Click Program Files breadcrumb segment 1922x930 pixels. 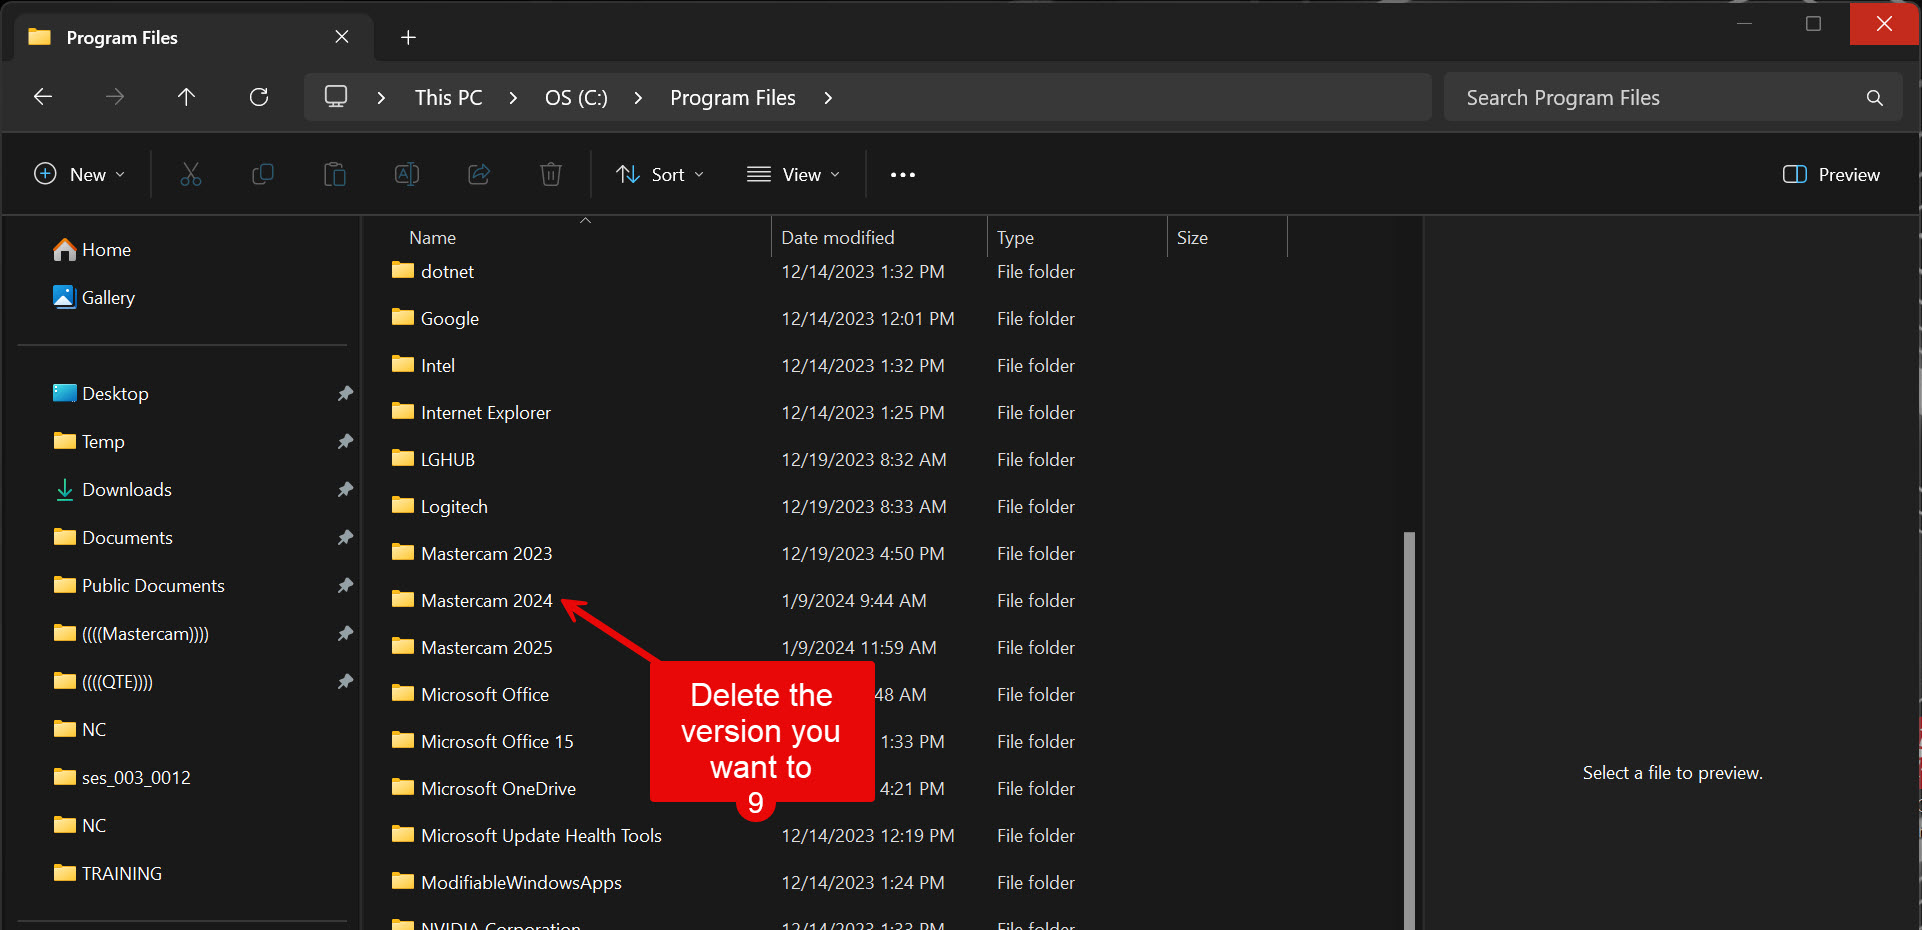[x=733, y=98]
